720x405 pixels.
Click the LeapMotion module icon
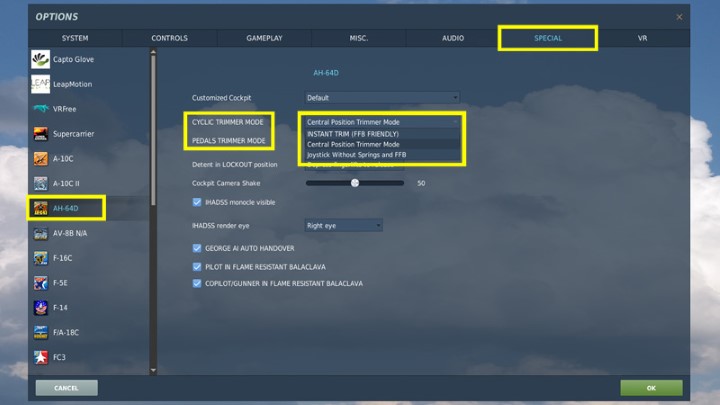[x=40, y=84]
